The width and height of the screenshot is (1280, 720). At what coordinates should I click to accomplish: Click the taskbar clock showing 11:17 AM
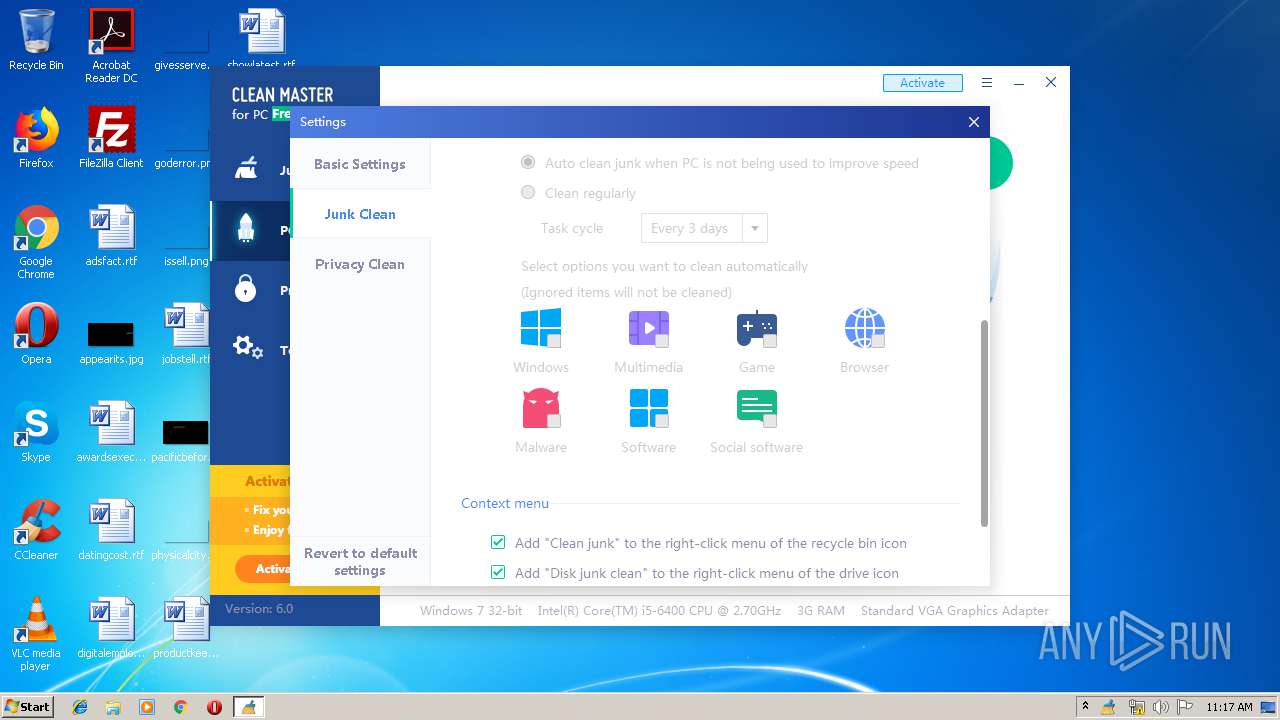click(1229, 707)
